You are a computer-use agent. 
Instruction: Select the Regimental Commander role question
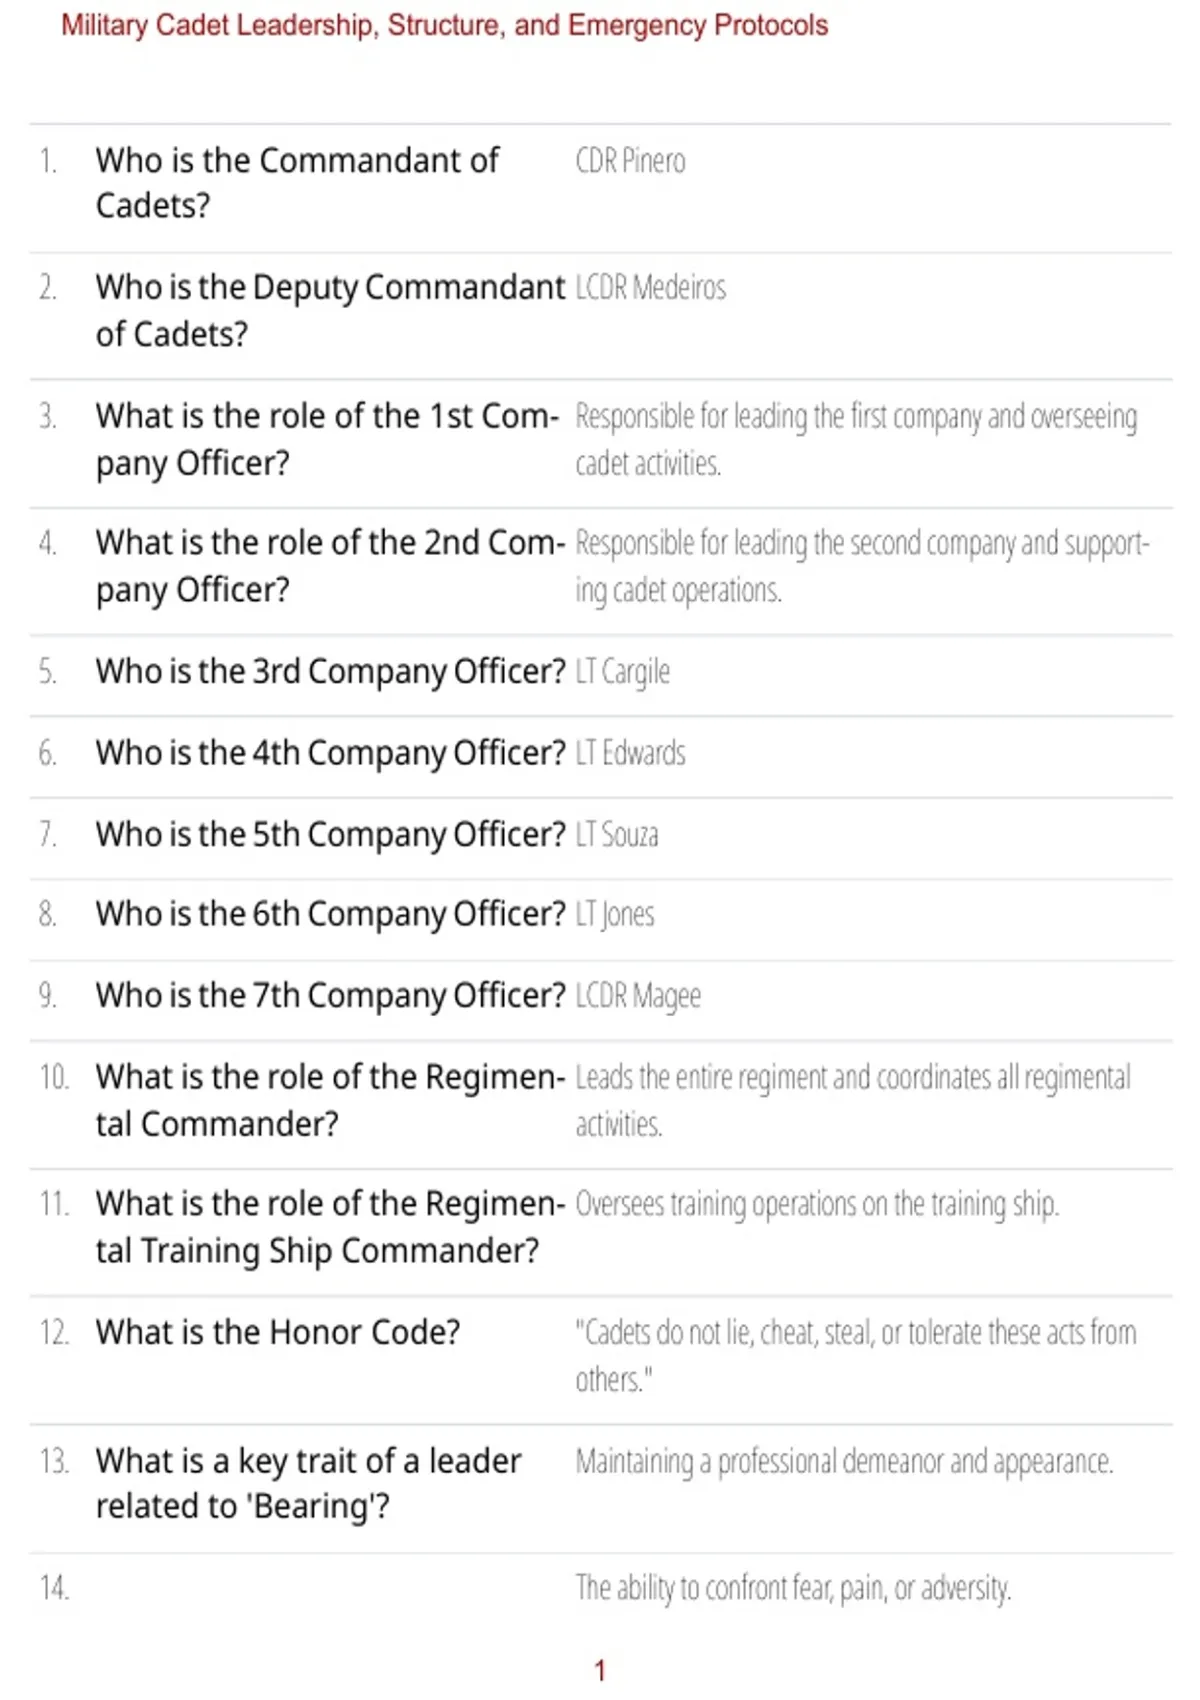(x=330, y=1100)
